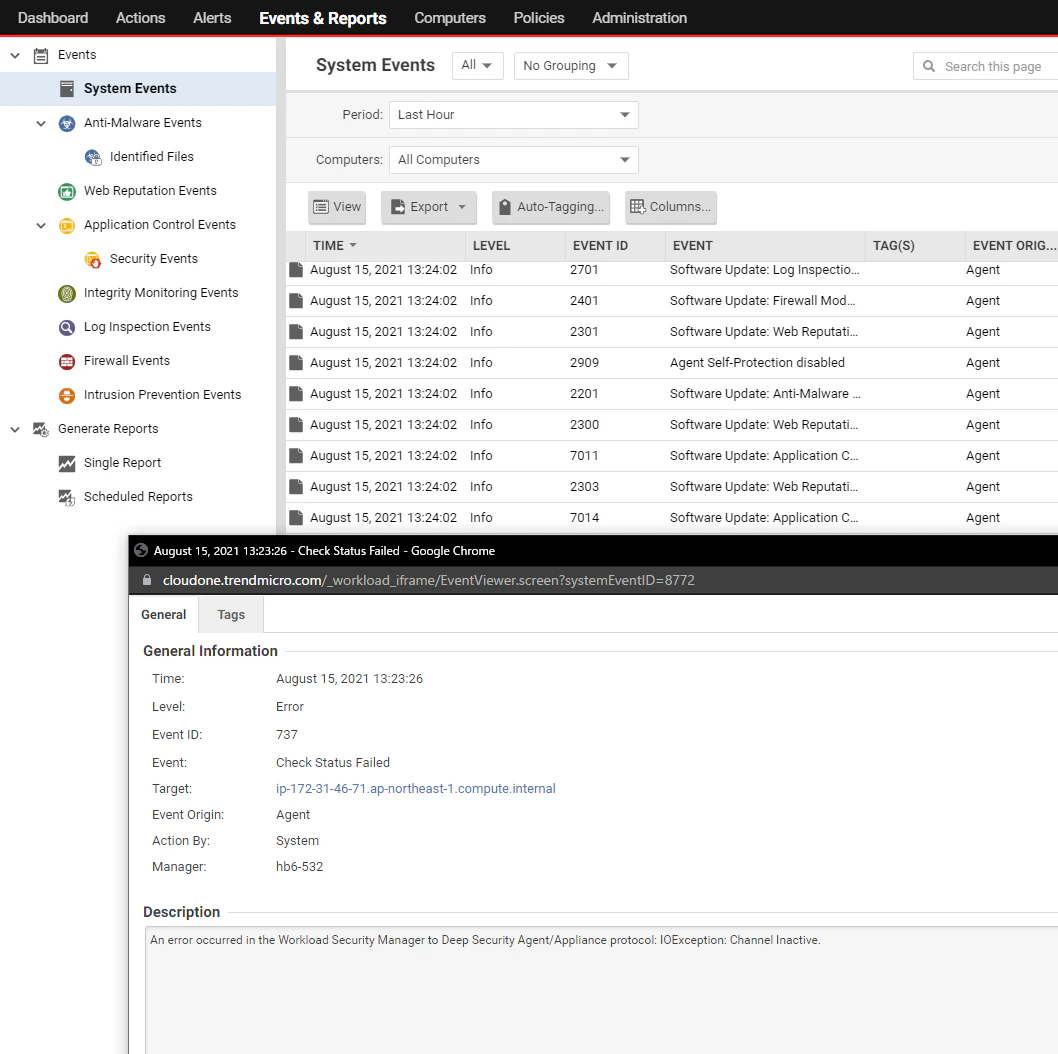Image resolution: width=1058 pixels, height=1054 pixels.
Task: Click document icon of event 7011 row
Action: point(296,456)
